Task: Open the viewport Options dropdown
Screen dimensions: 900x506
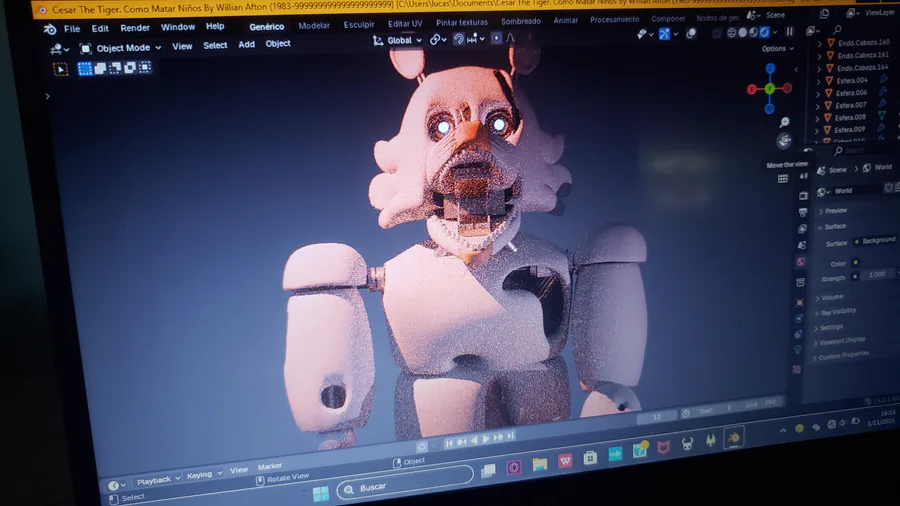Action: (x=778, y=49)
